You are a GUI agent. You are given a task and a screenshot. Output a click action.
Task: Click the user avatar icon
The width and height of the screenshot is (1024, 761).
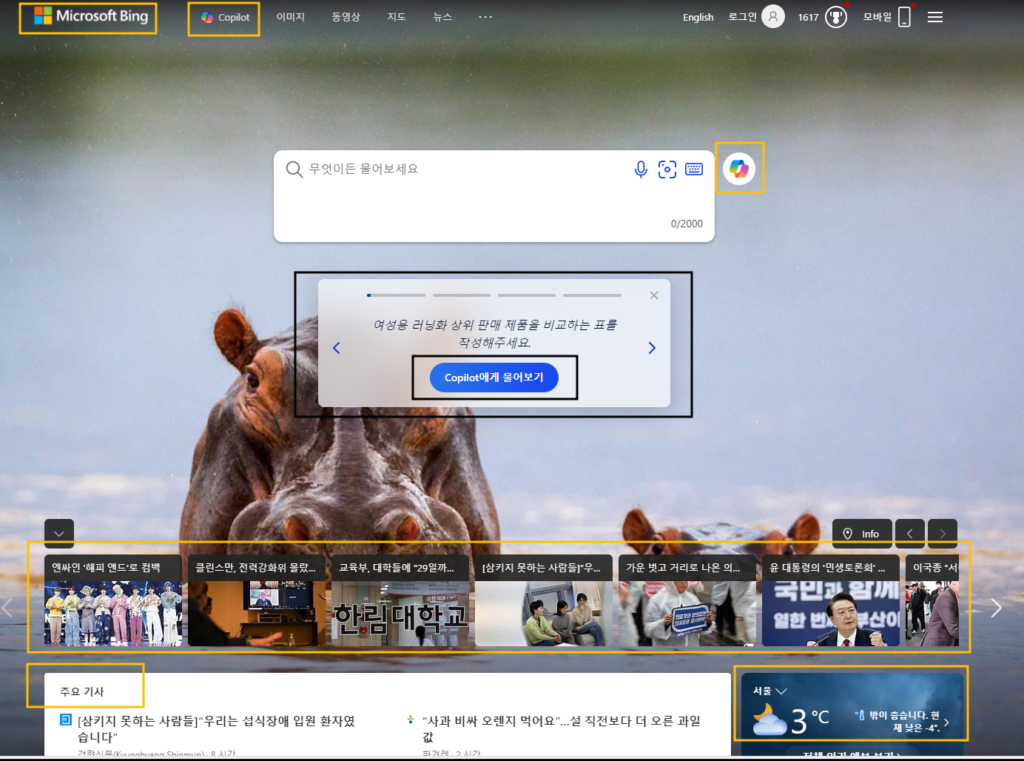click(x=773, y=17)
